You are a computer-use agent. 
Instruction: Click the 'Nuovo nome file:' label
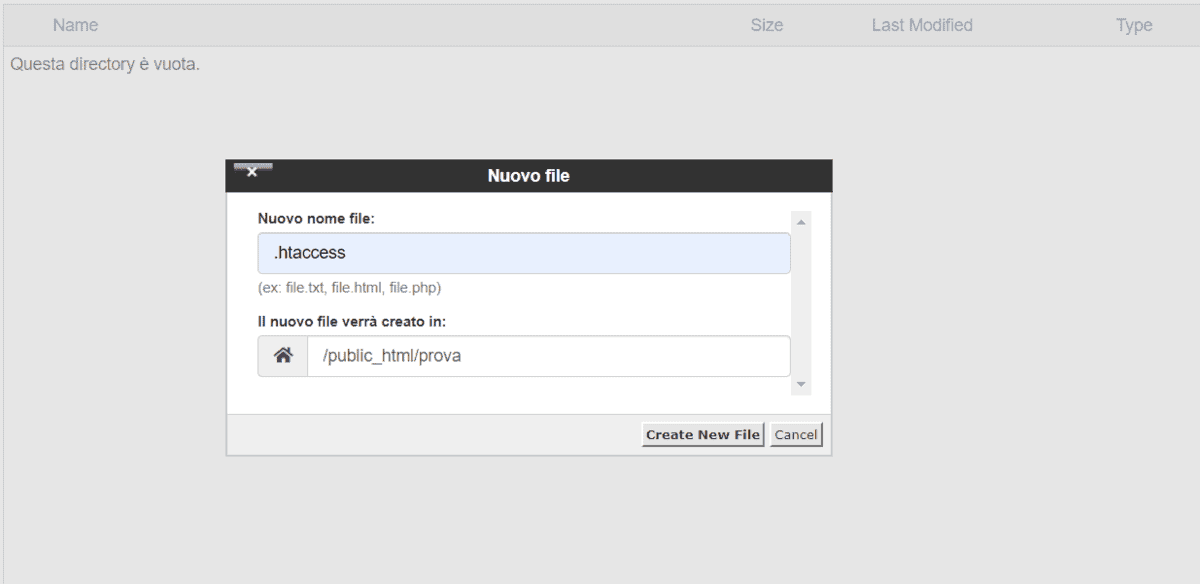[316, 218]
